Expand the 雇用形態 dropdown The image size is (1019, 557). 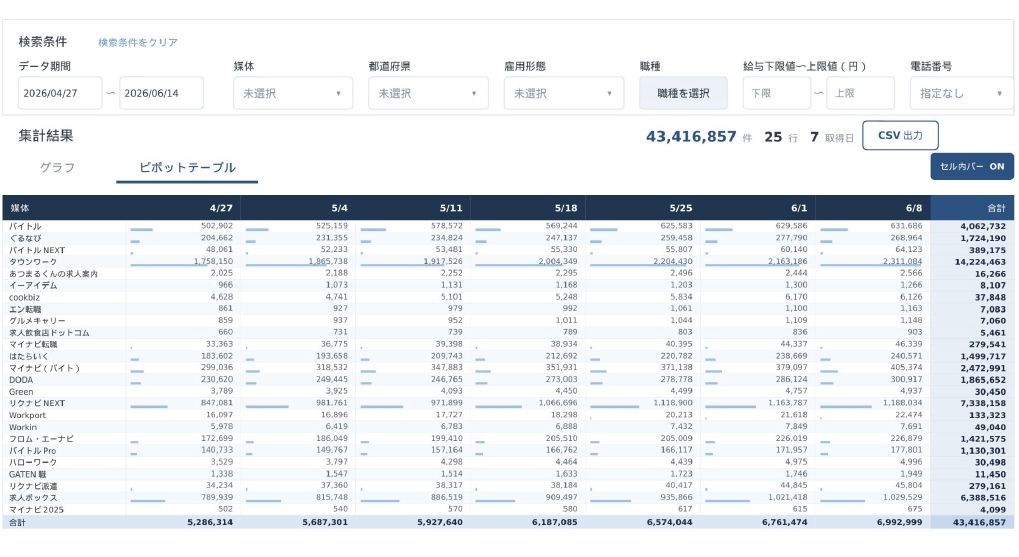[563, 93]
